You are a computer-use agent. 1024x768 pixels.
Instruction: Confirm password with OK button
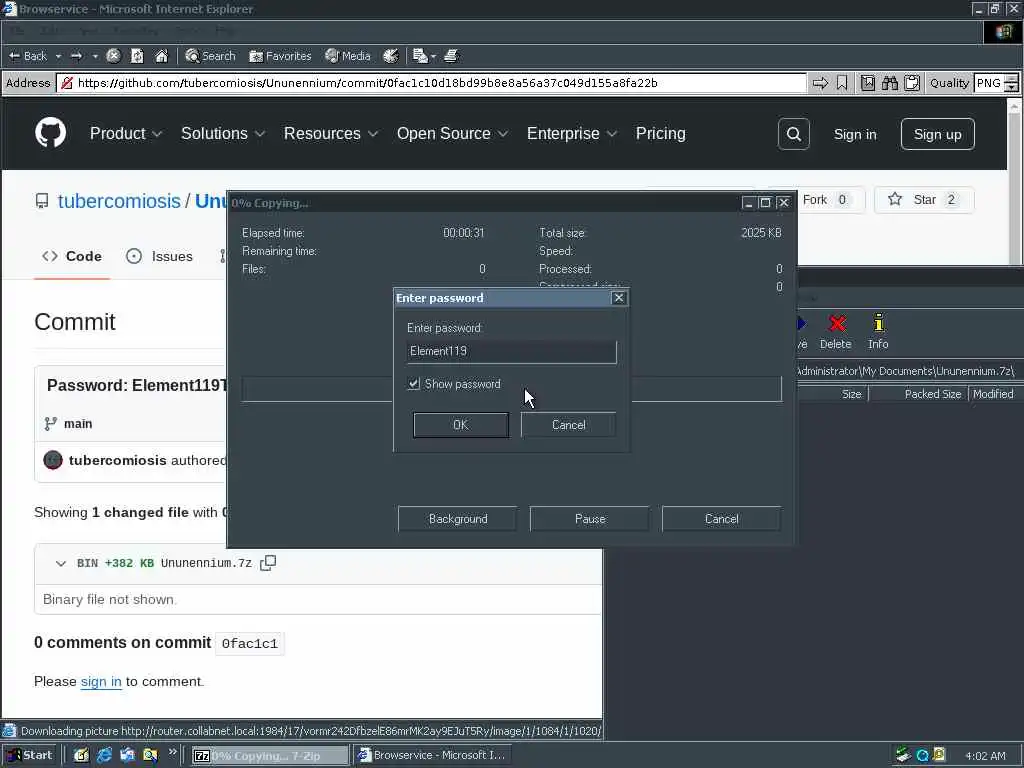click(460, 424)
